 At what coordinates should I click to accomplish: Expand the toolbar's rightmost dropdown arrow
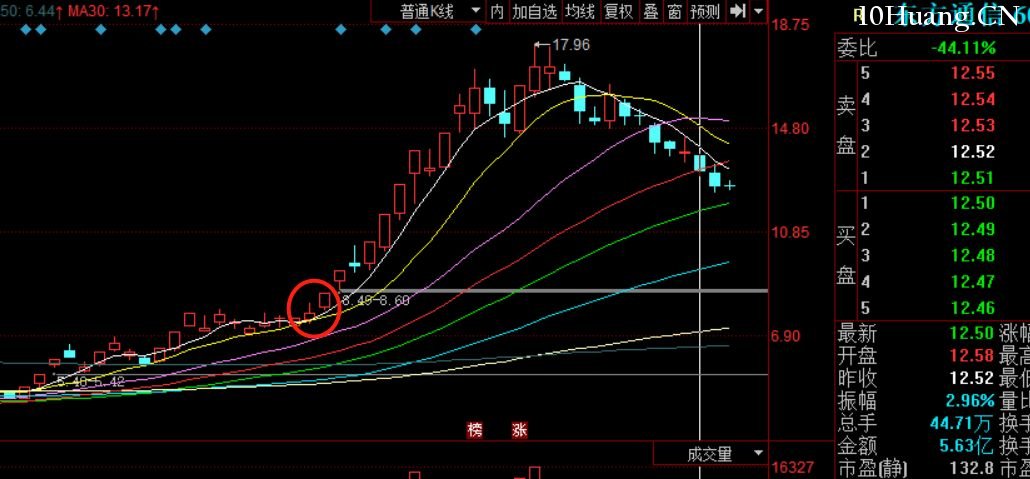759,11
